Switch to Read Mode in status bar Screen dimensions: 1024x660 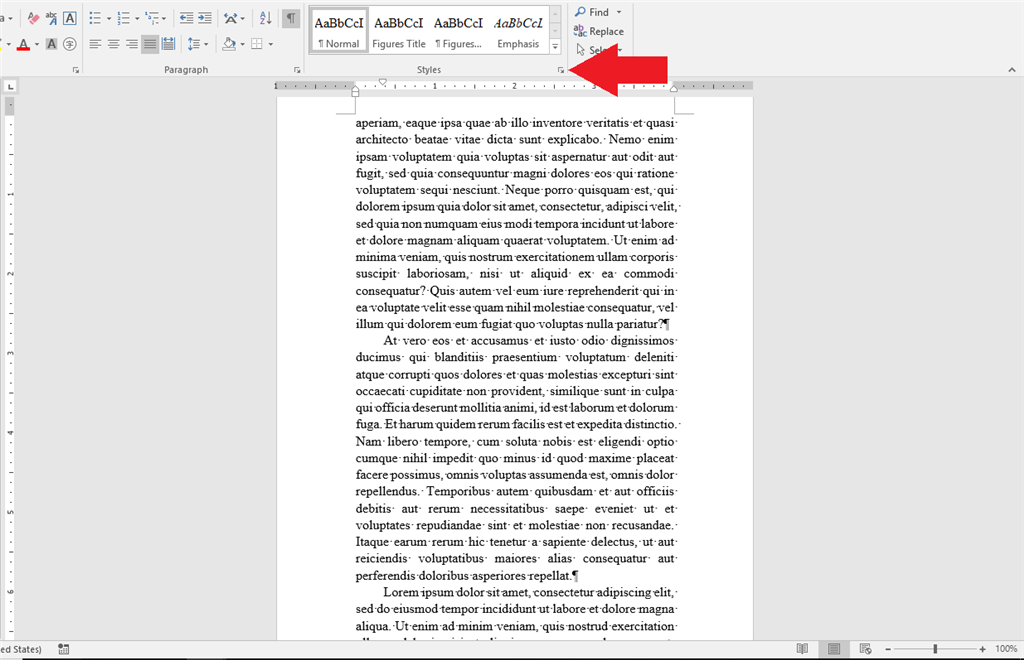802,648
